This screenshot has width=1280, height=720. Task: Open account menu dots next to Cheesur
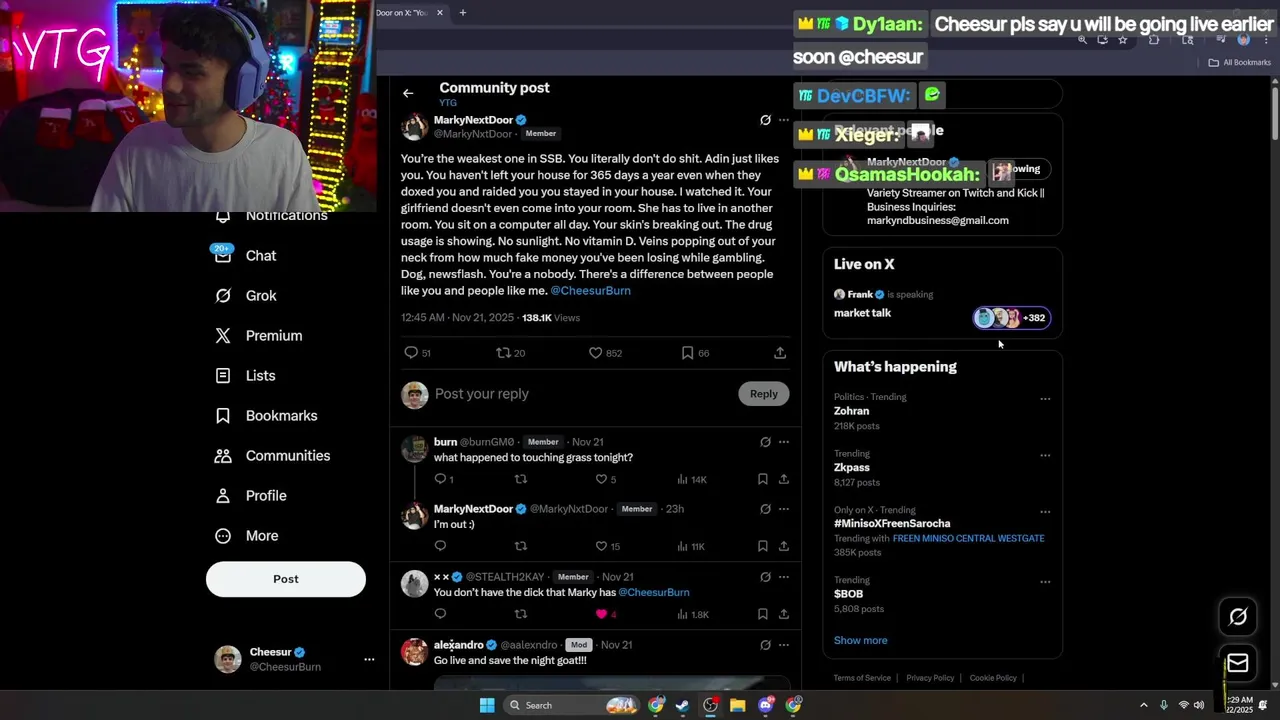tap(369, 659)
